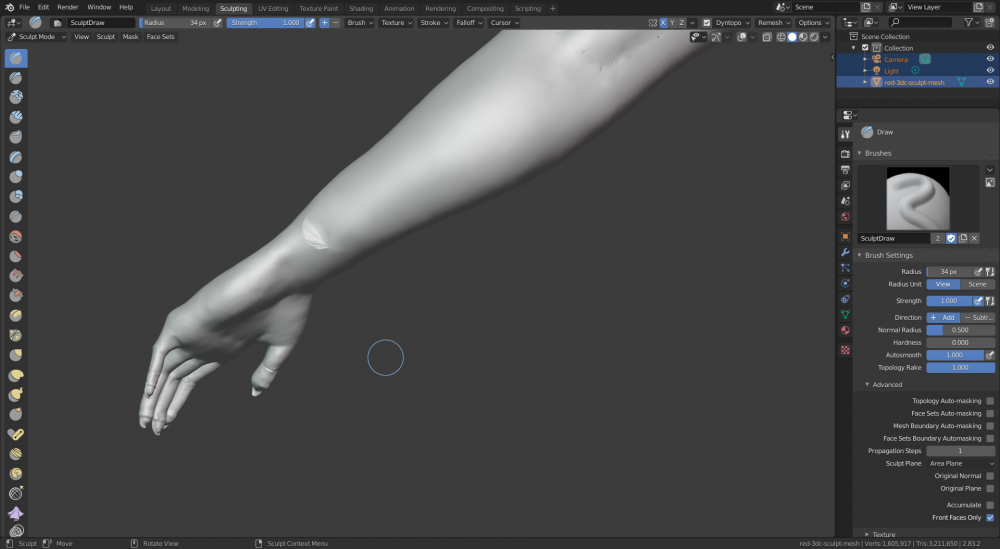
Task: Select the Pinch brush tool
Action: (16, 335)
